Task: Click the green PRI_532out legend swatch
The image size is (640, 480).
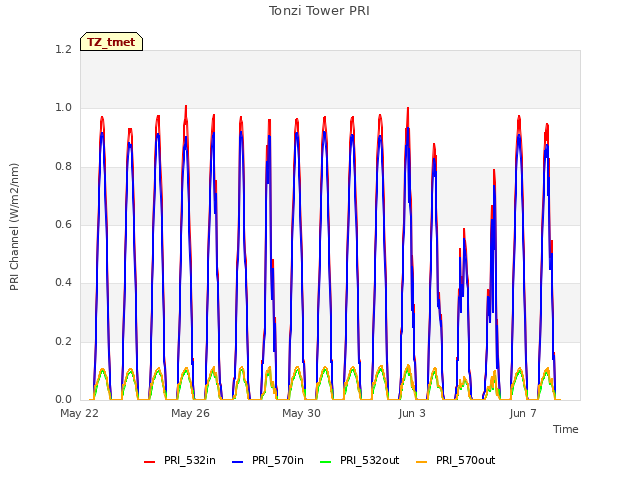Action: pos(326,462)
